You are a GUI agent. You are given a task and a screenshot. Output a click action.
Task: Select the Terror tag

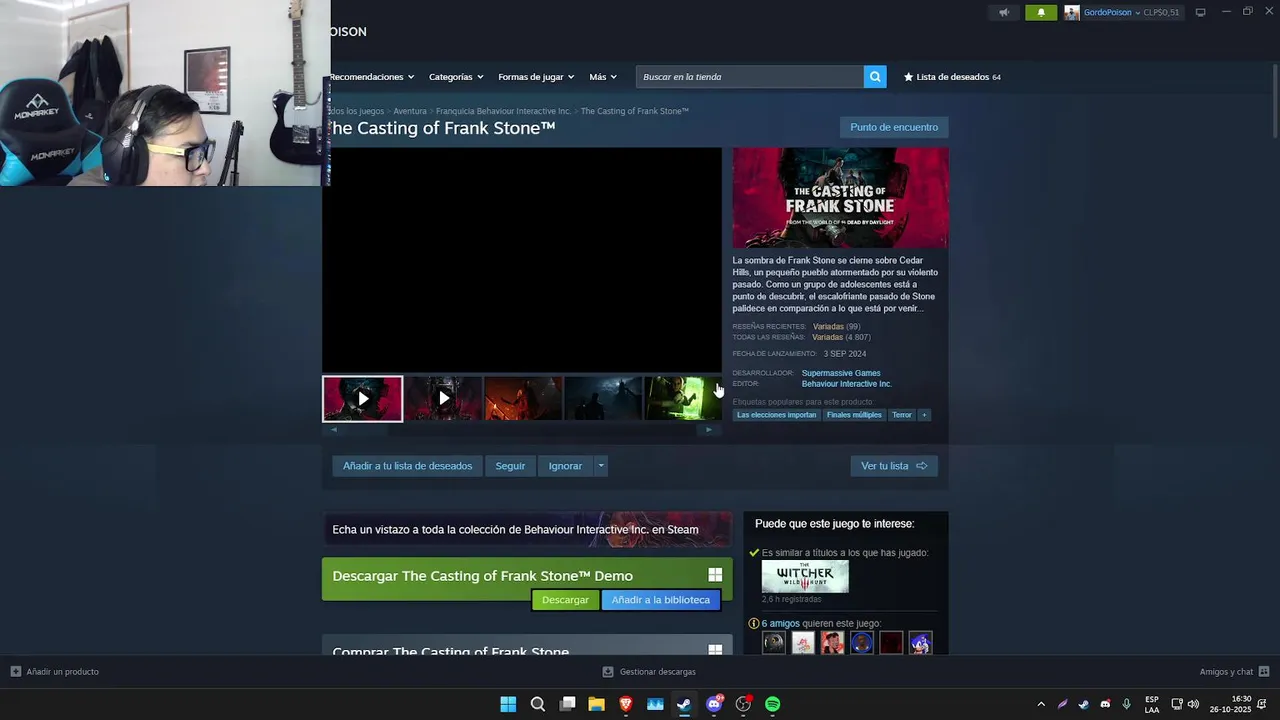902,415
